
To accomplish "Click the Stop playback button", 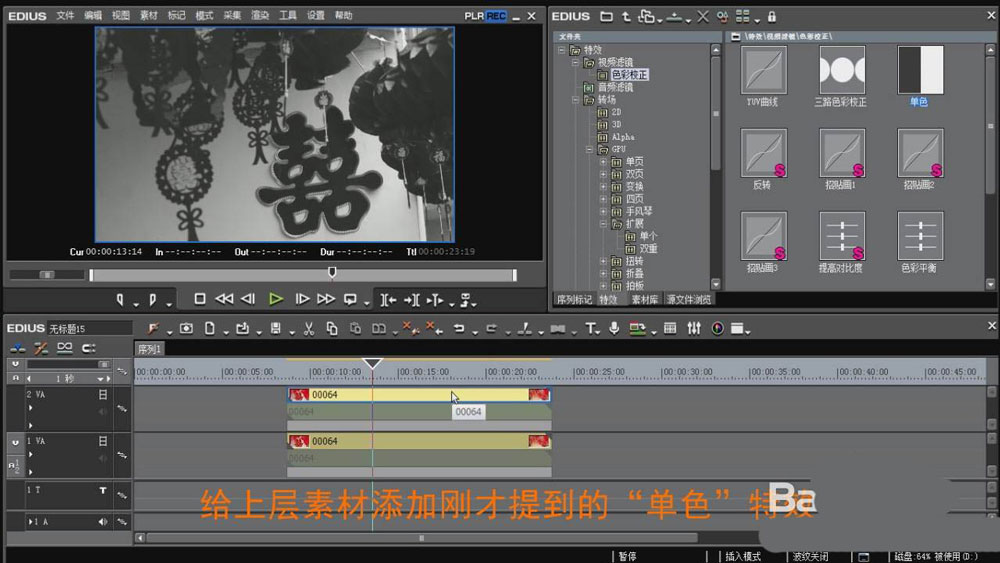I will 200,299.
